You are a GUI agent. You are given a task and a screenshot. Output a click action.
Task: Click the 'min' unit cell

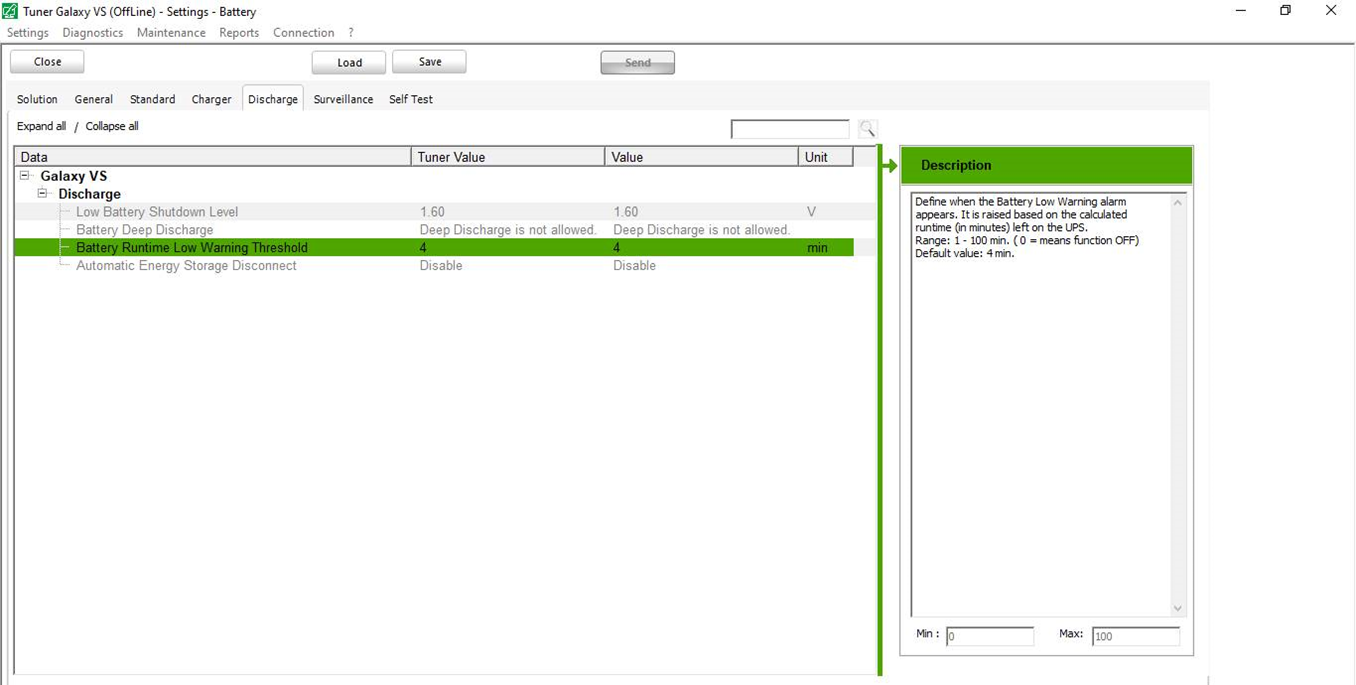(826, 248)
